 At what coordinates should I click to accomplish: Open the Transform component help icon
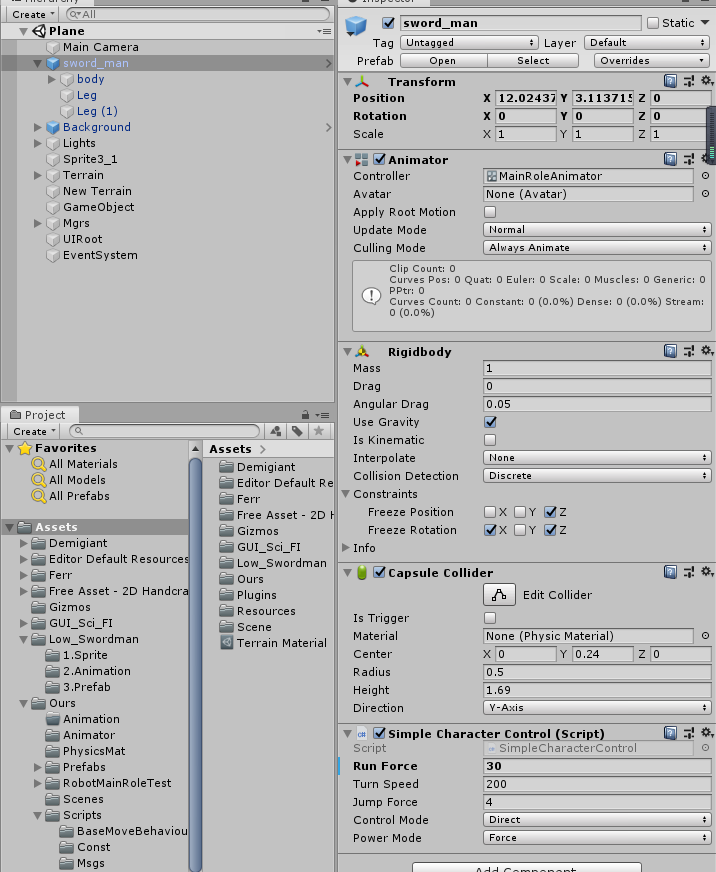pos(670,81)
